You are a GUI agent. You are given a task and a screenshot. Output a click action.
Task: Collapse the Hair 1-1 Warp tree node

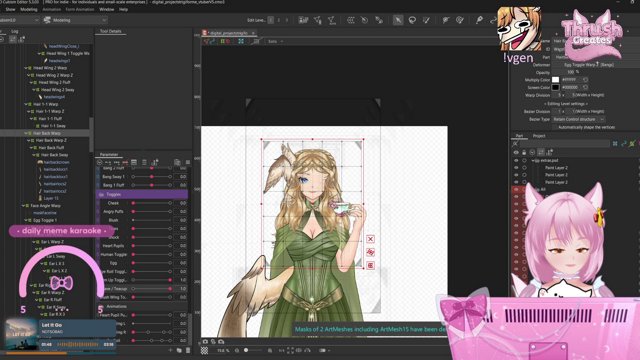tap(26, 104)
